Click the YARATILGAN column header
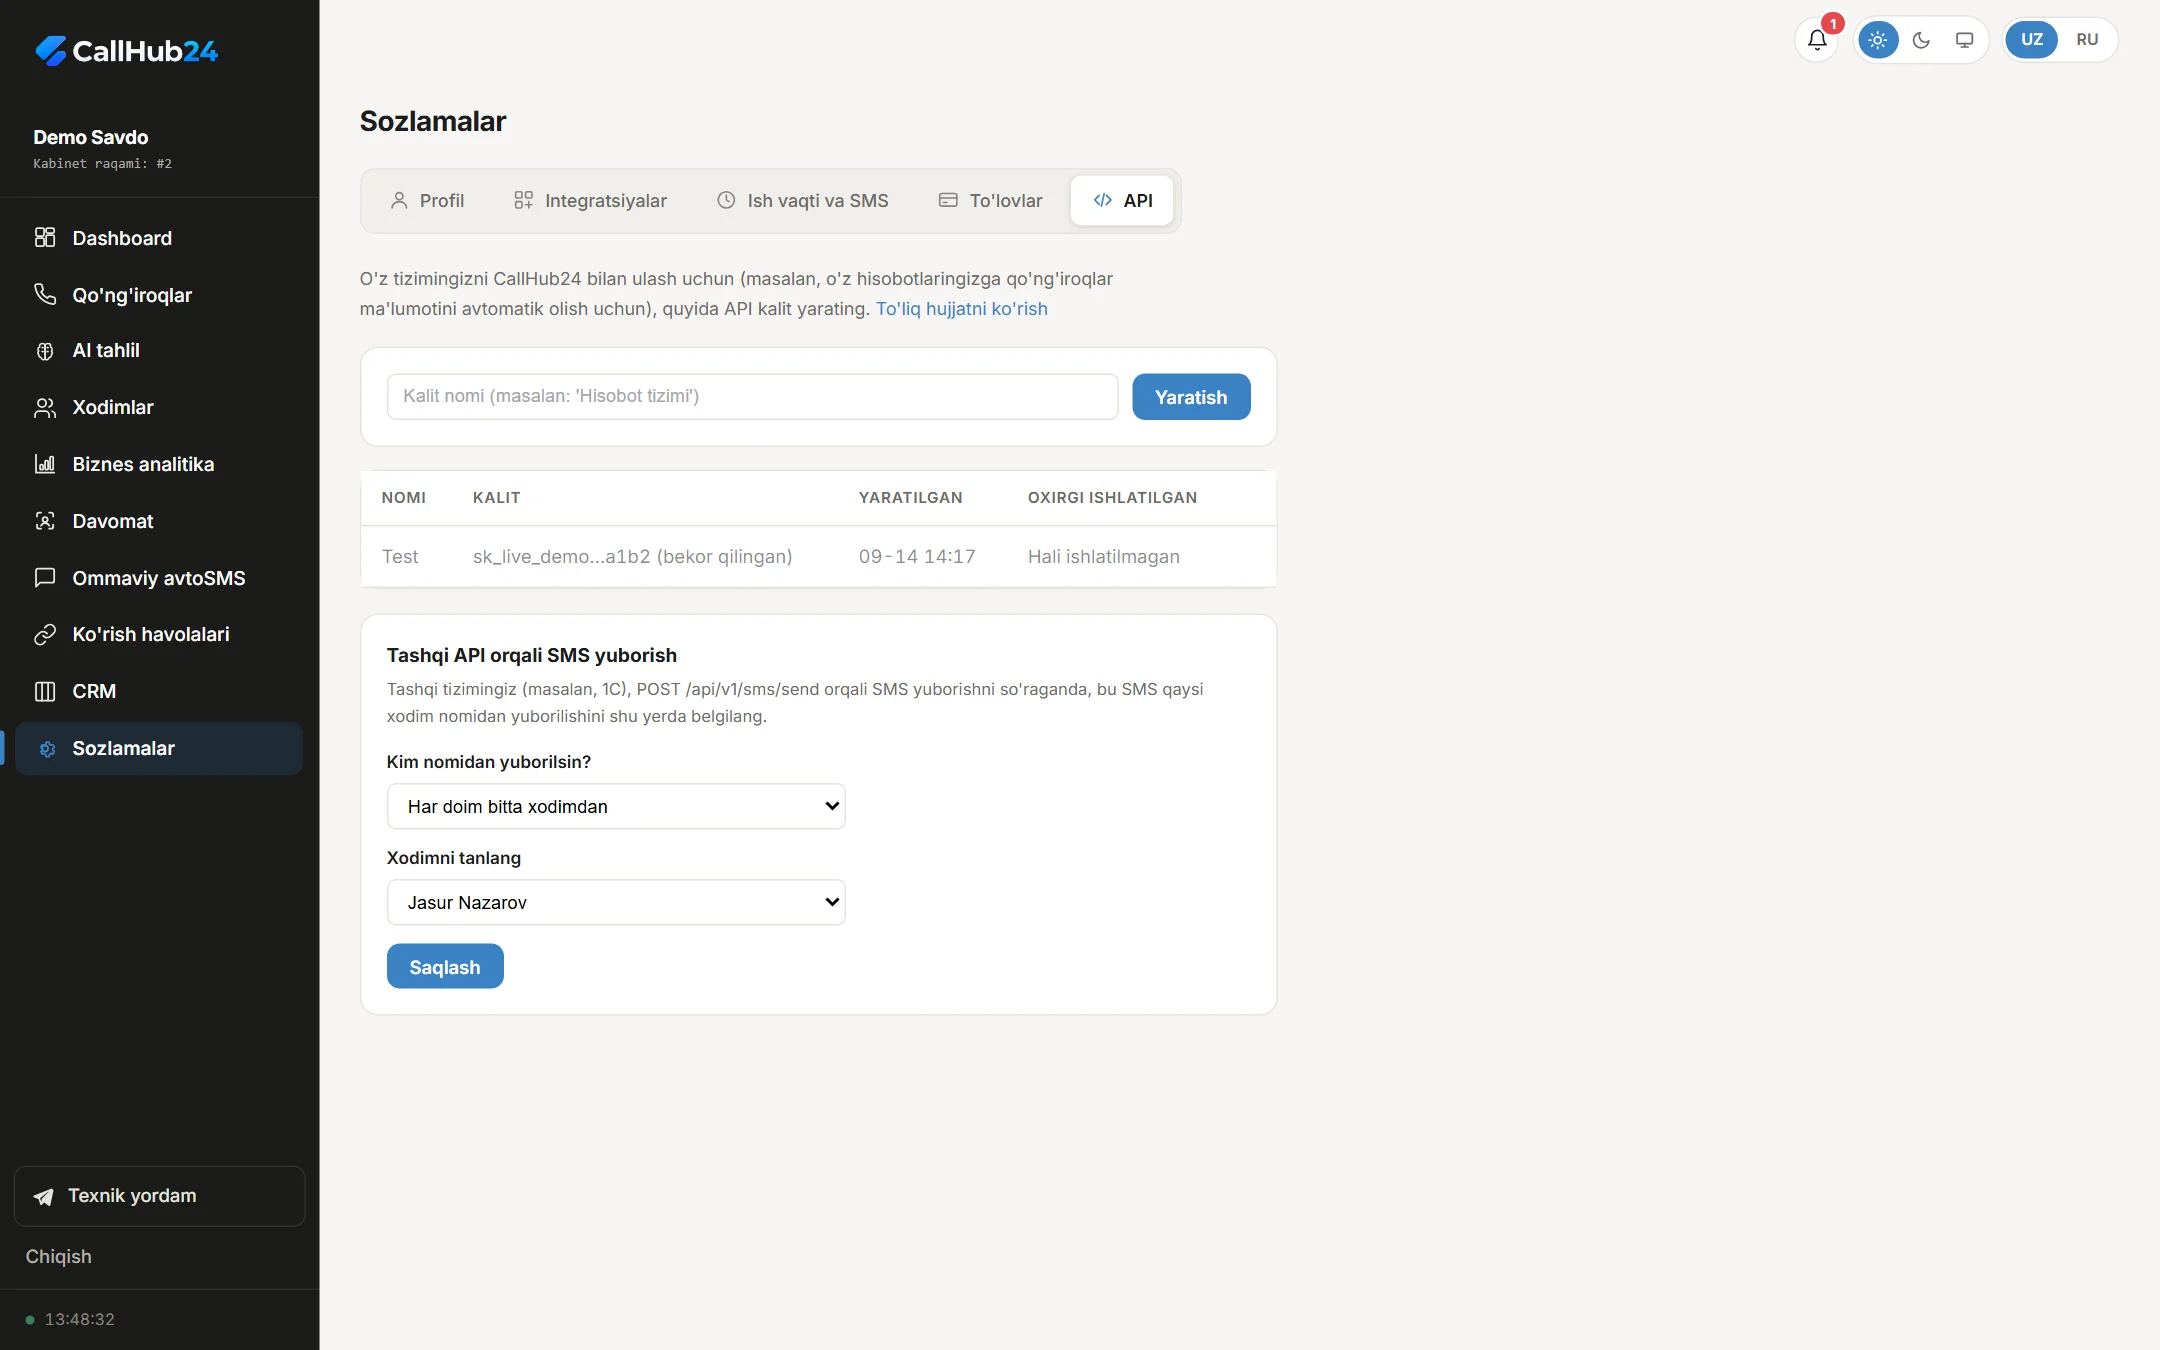This screenshot has width=2160, height=1350. pos(910,498)
